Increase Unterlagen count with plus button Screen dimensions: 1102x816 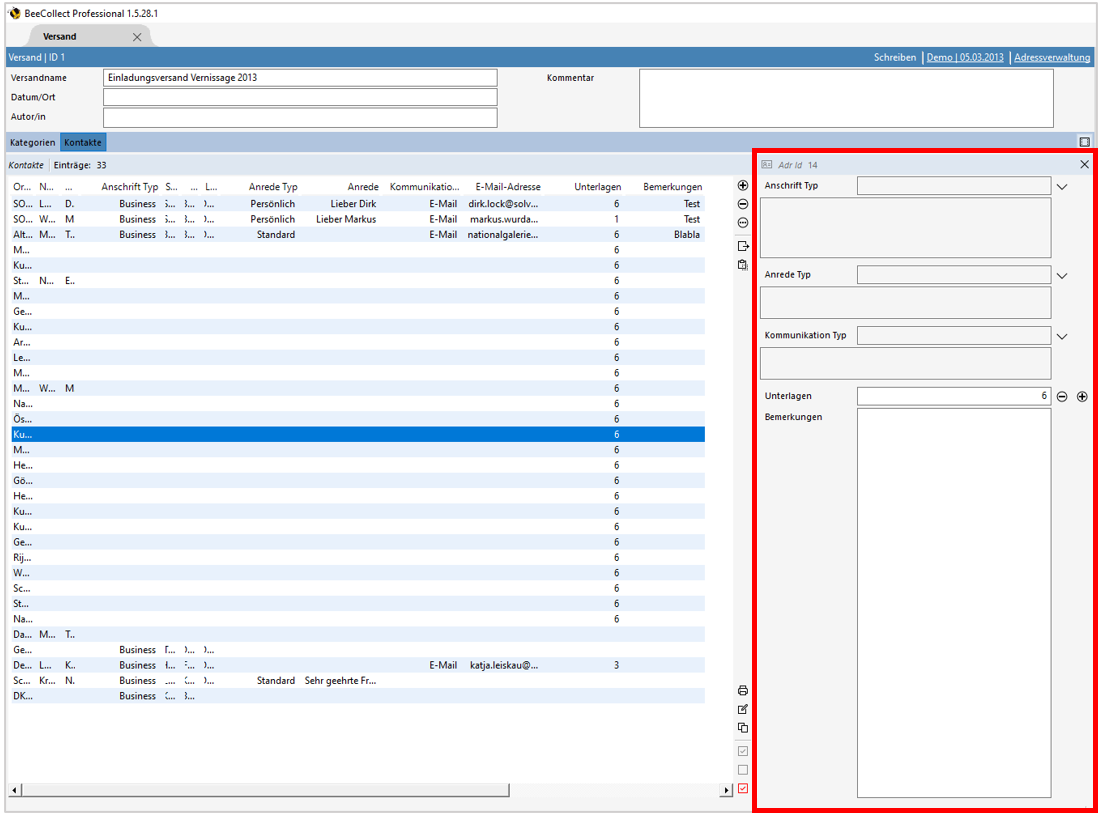point(1081,397)
